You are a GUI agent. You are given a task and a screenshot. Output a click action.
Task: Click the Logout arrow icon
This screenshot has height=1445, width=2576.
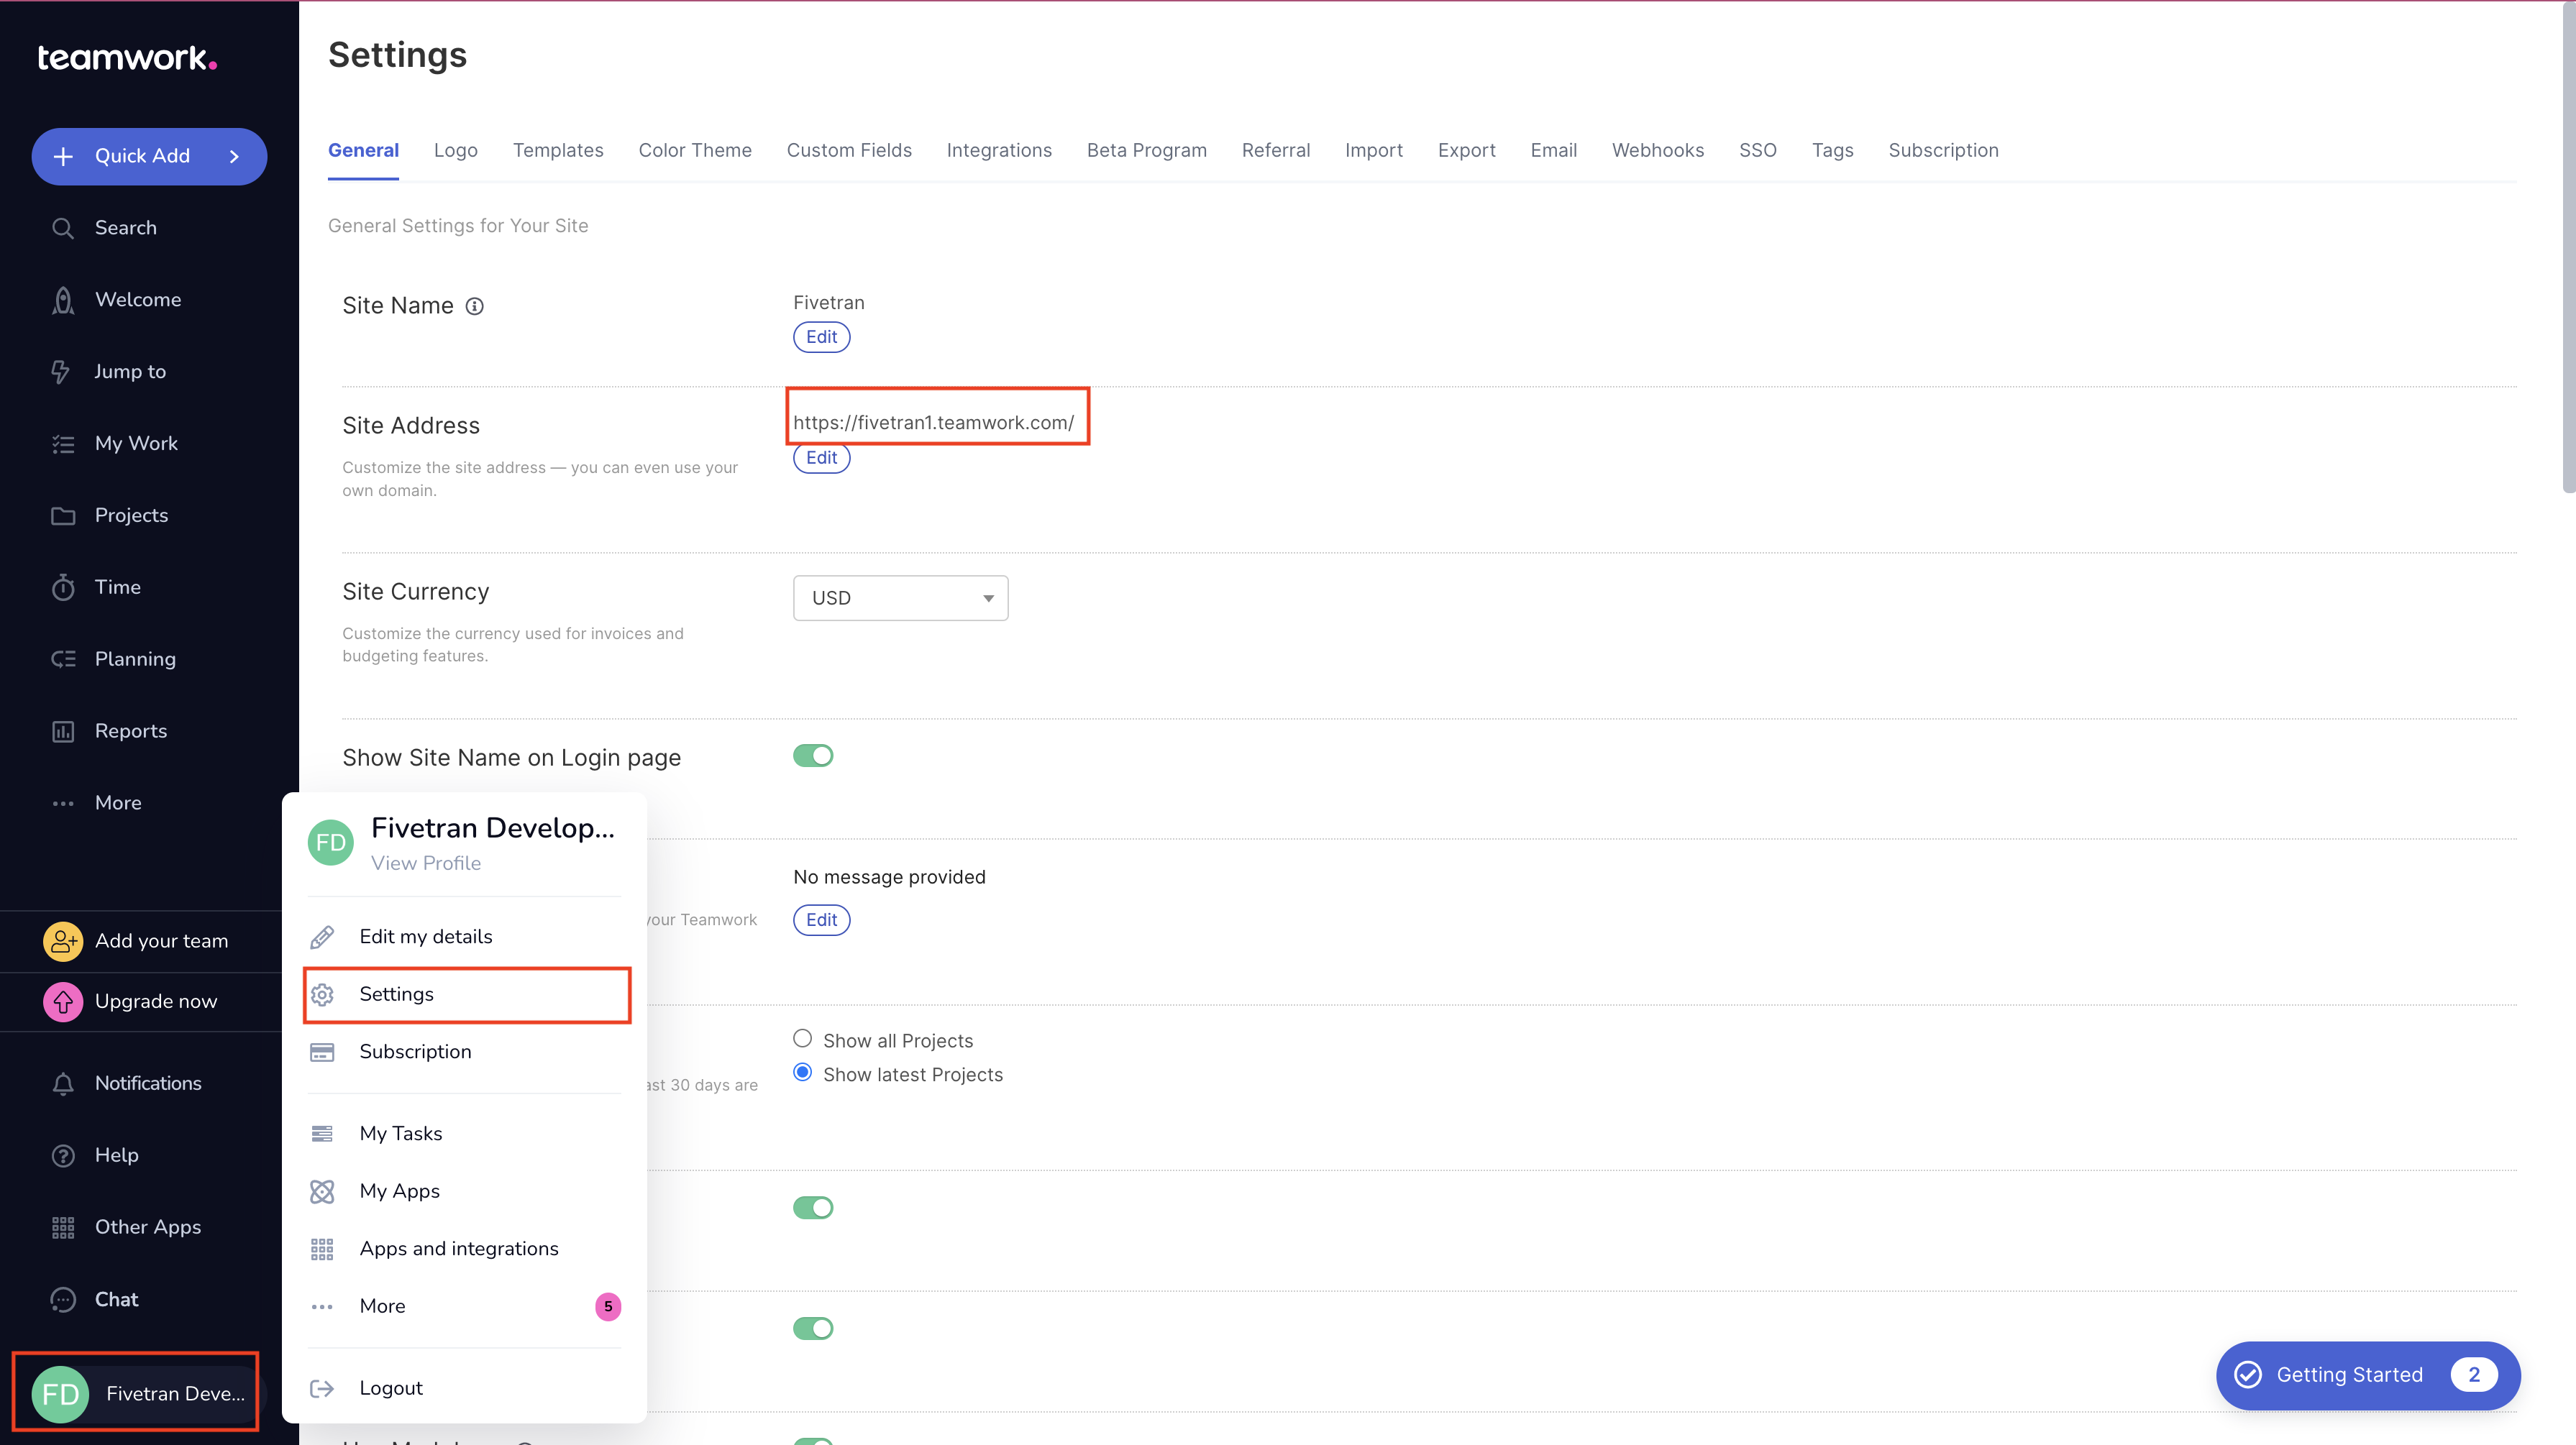(322, 1388)
